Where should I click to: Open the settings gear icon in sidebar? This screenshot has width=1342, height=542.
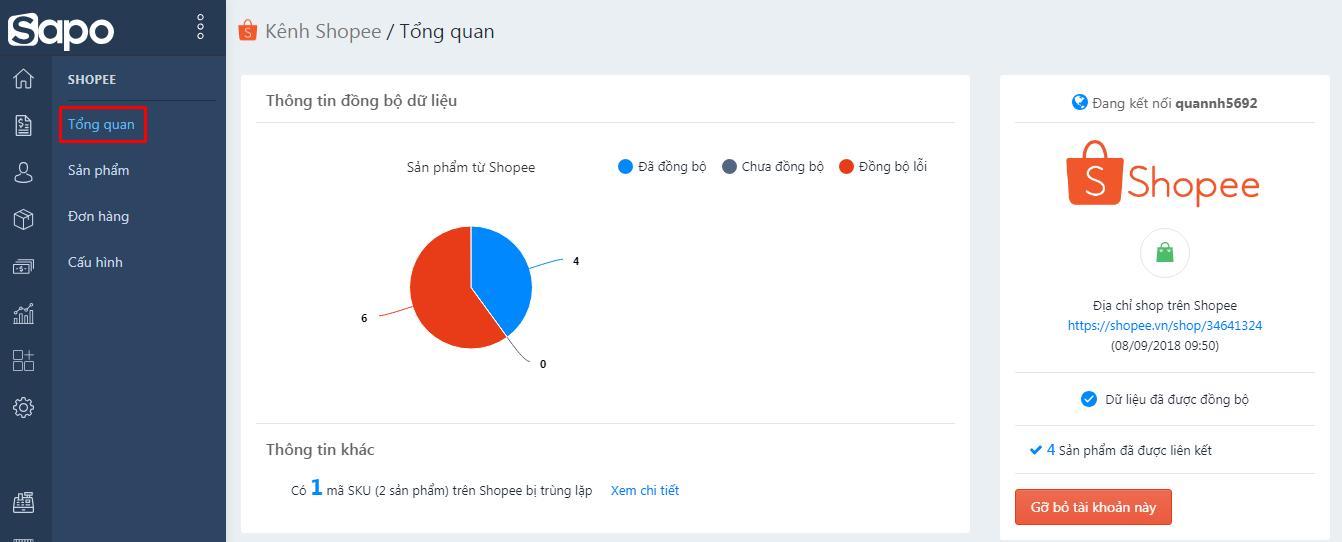pyautogui.click(x=23, y=407)
